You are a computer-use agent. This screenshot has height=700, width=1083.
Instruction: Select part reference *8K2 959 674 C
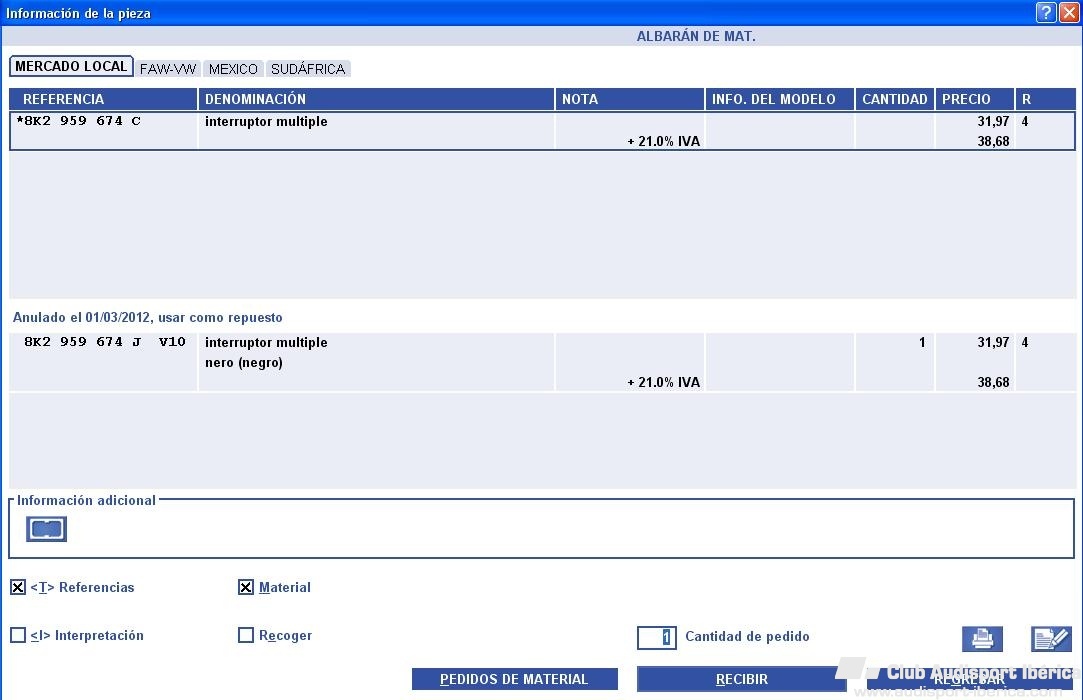[79, 121]
